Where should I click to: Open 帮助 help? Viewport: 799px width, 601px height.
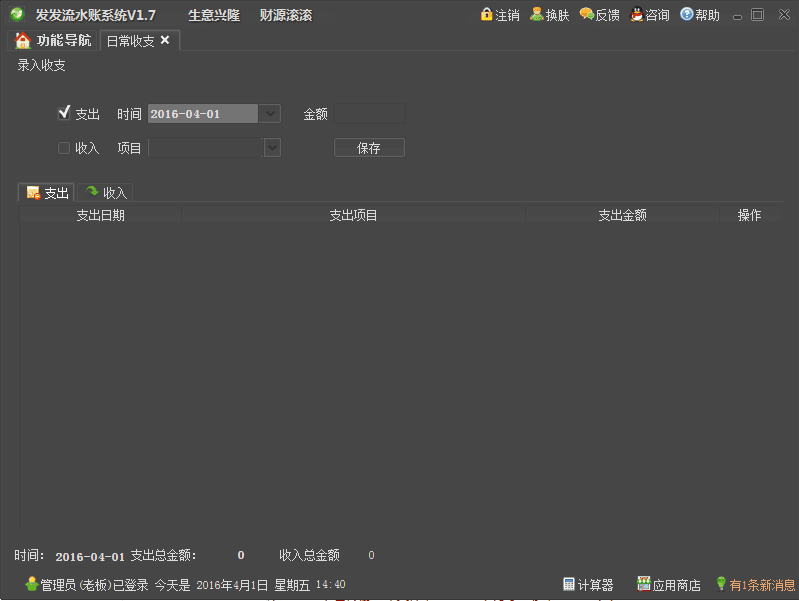coord(687,15)
